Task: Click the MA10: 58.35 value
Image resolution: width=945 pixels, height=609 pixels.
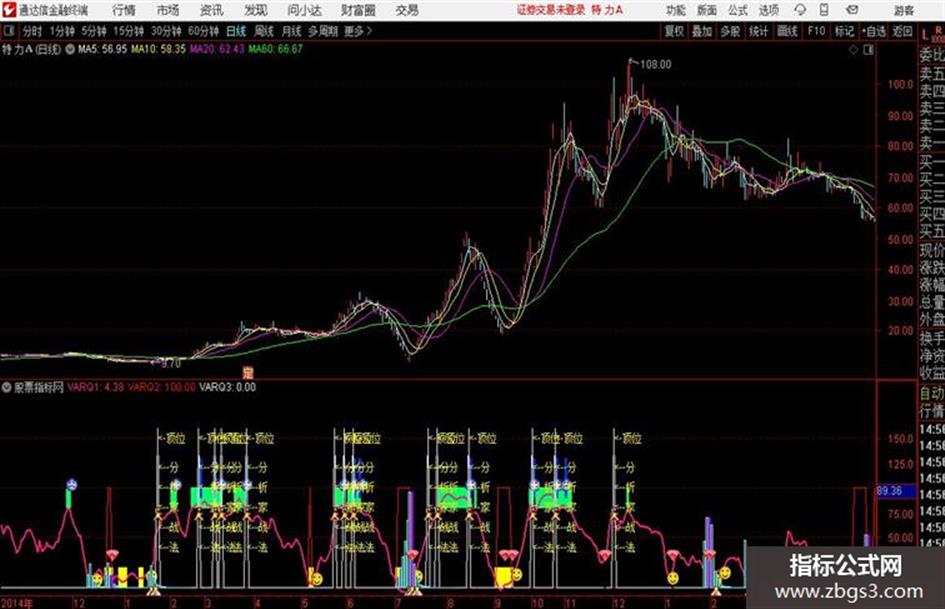Action: pos(159,49)
